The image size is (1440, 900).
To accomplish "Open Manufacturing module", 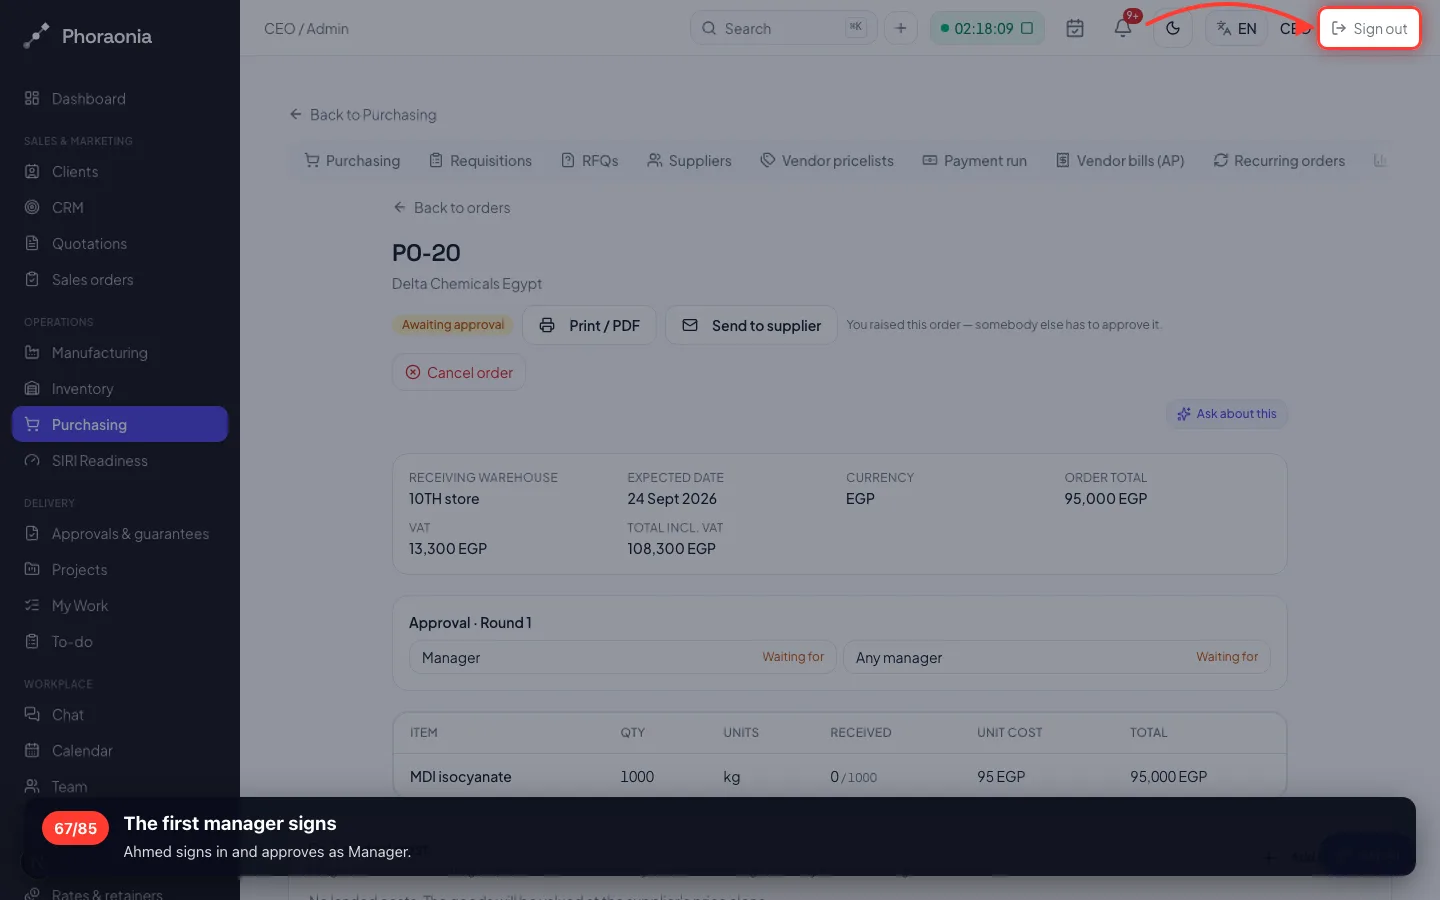I will pyautogui.click(x=120, y=353).
